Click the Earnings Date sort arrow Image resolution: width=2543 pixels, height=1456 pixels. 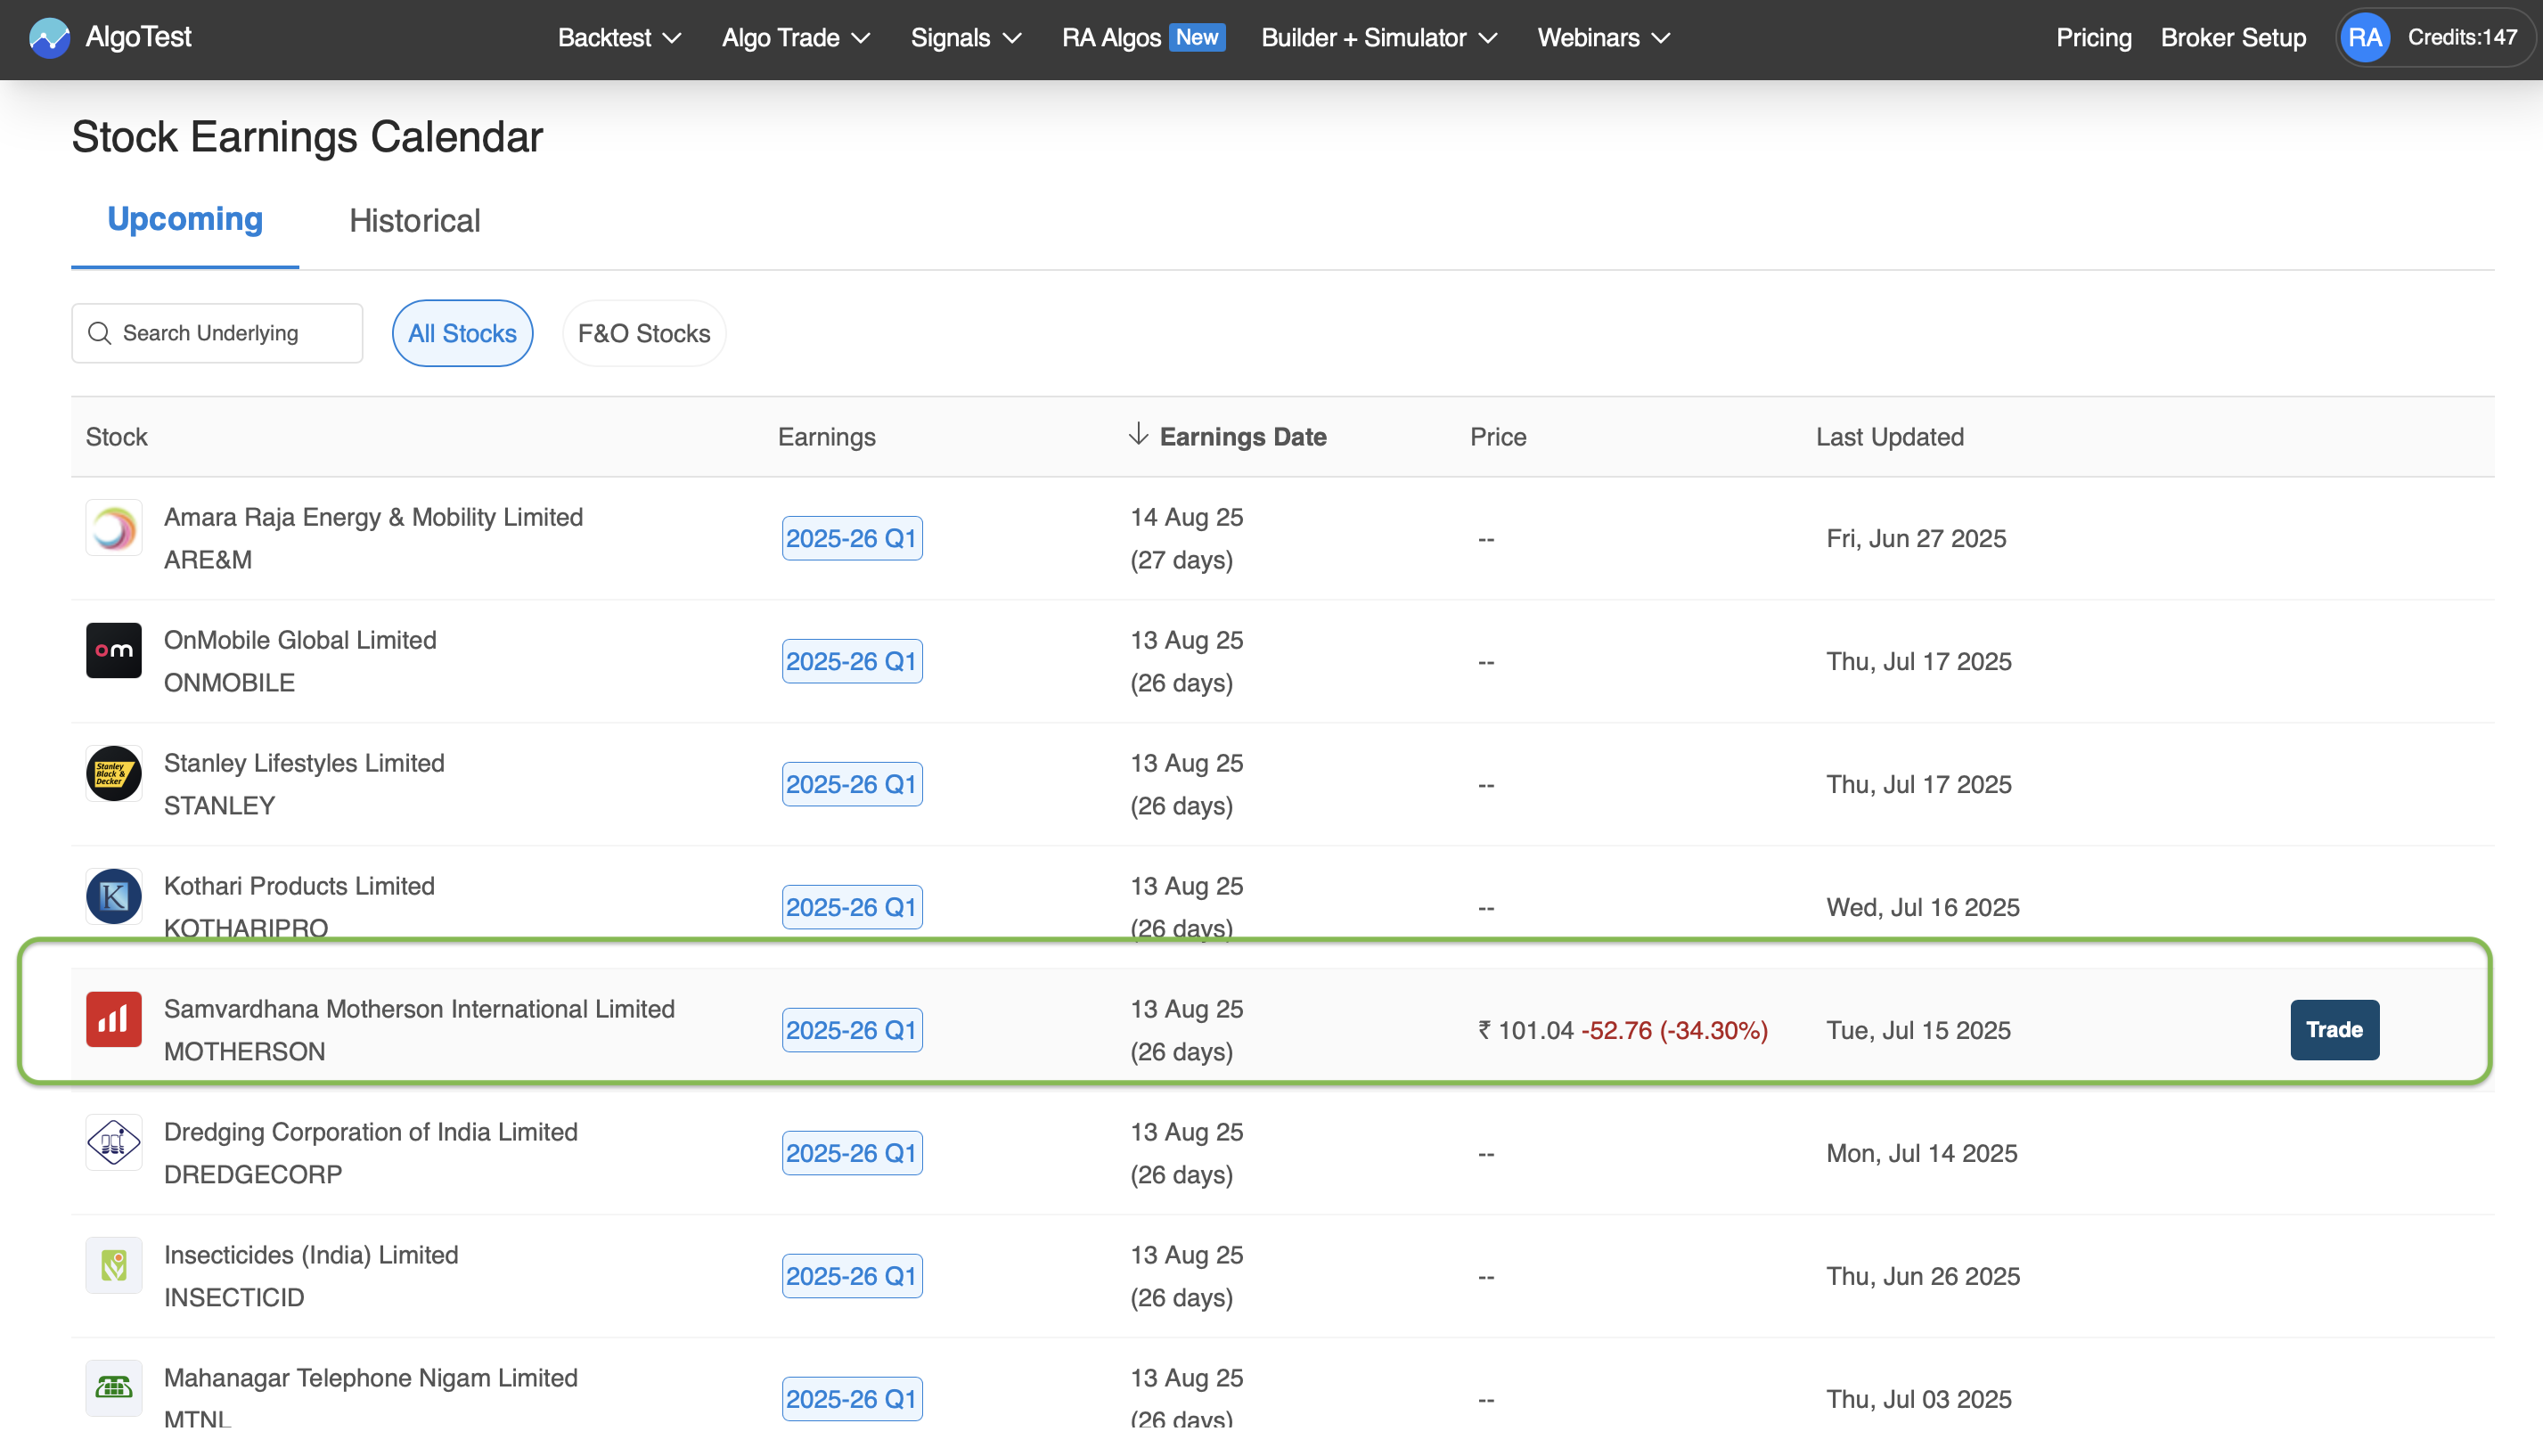[x=1138, y=435]
